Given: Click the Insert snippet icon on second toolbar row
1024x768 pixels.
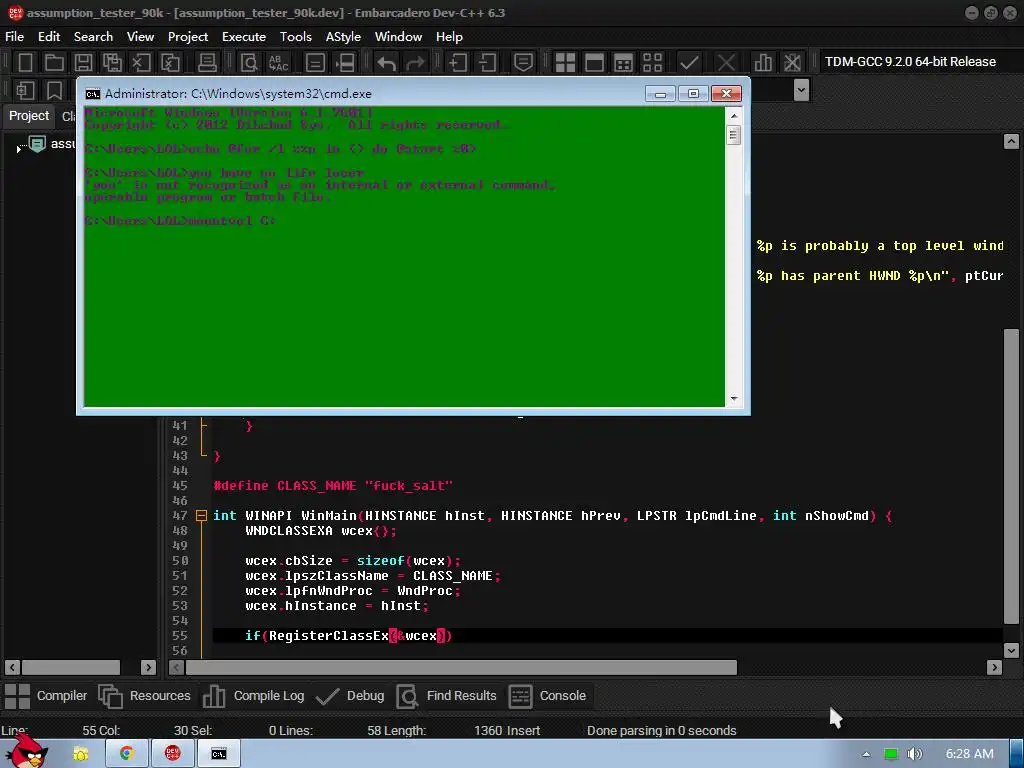Looking at the screenshot, I should [x=25, y=90].
